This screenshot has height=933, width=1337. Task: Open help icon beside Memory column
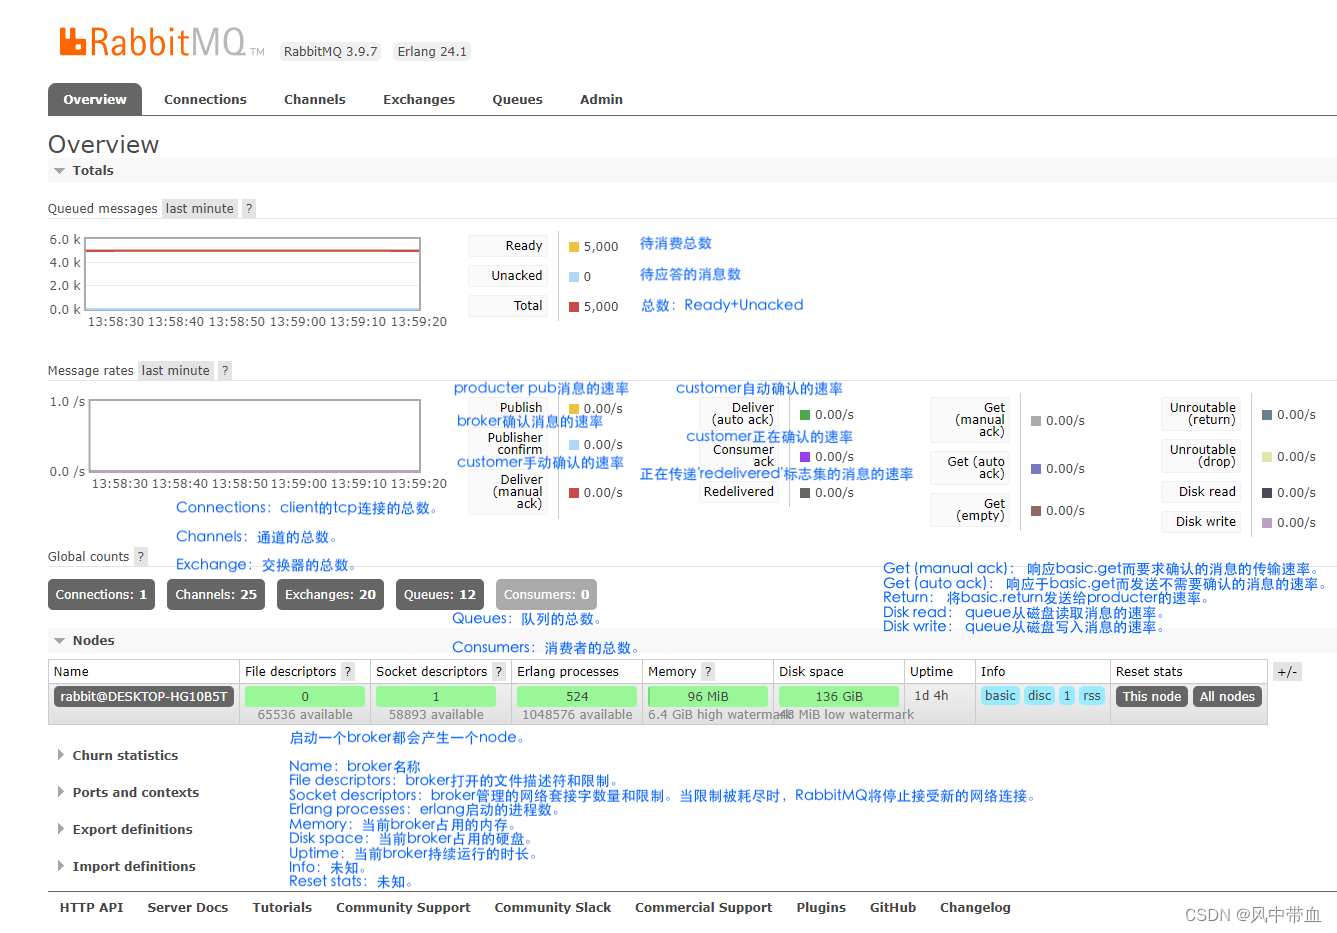(708, 671)
